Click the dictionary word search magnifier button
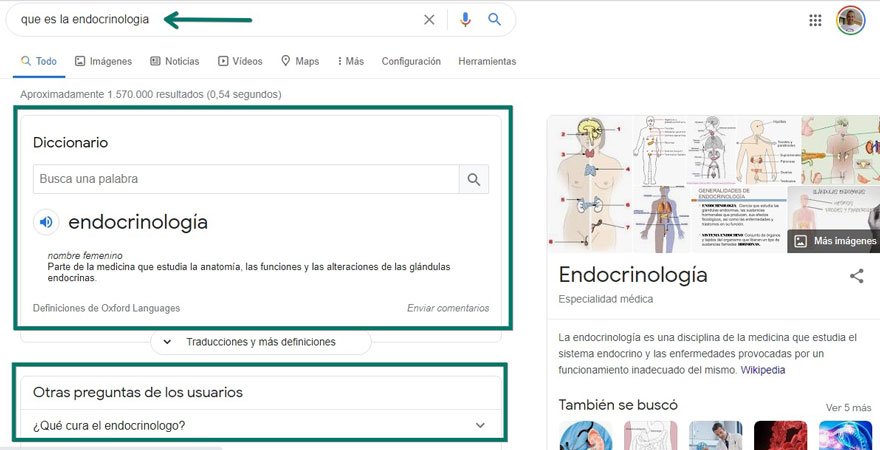 pyautogui.click(x=474, y=179)
